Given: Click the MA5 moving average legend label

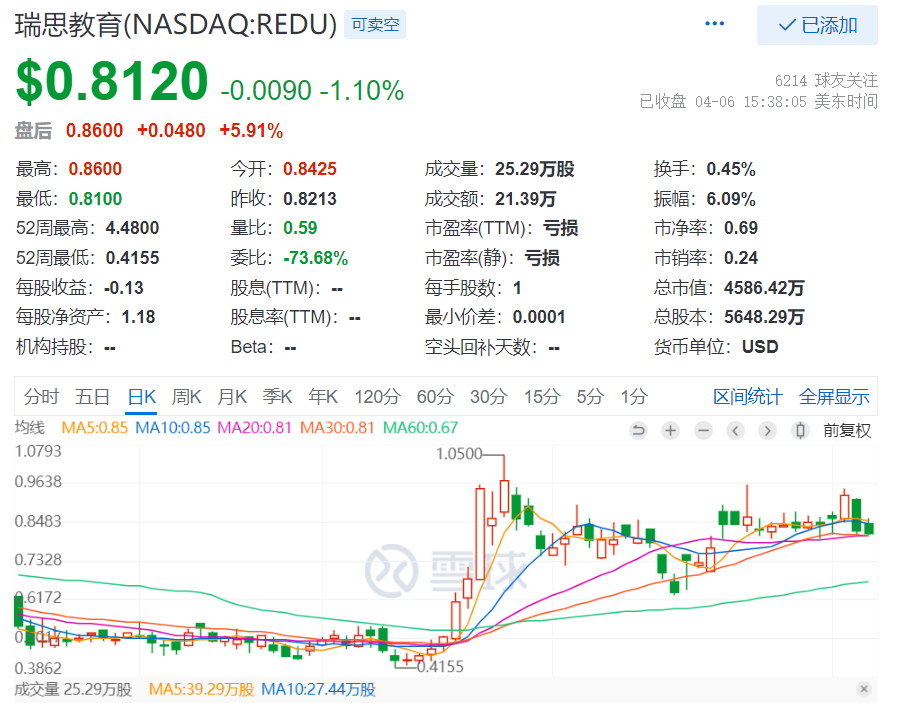Looking at the screenshot, I should pyautogui.click(x=94, y=428).
